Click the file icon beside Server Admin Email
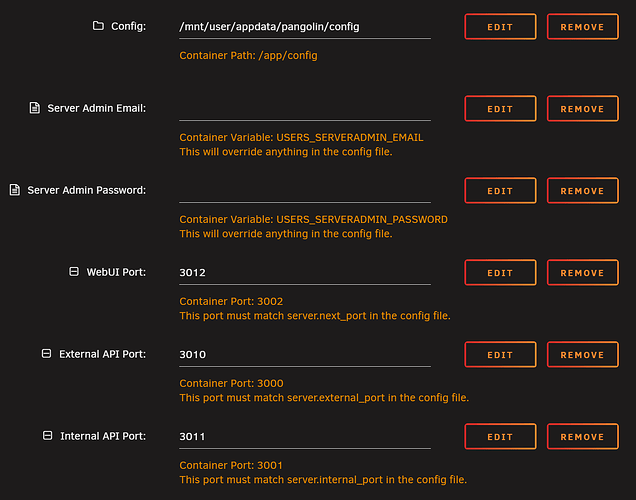Image resolution: width=636 pixels, height=500 pixels. click(x=35, y=108)
